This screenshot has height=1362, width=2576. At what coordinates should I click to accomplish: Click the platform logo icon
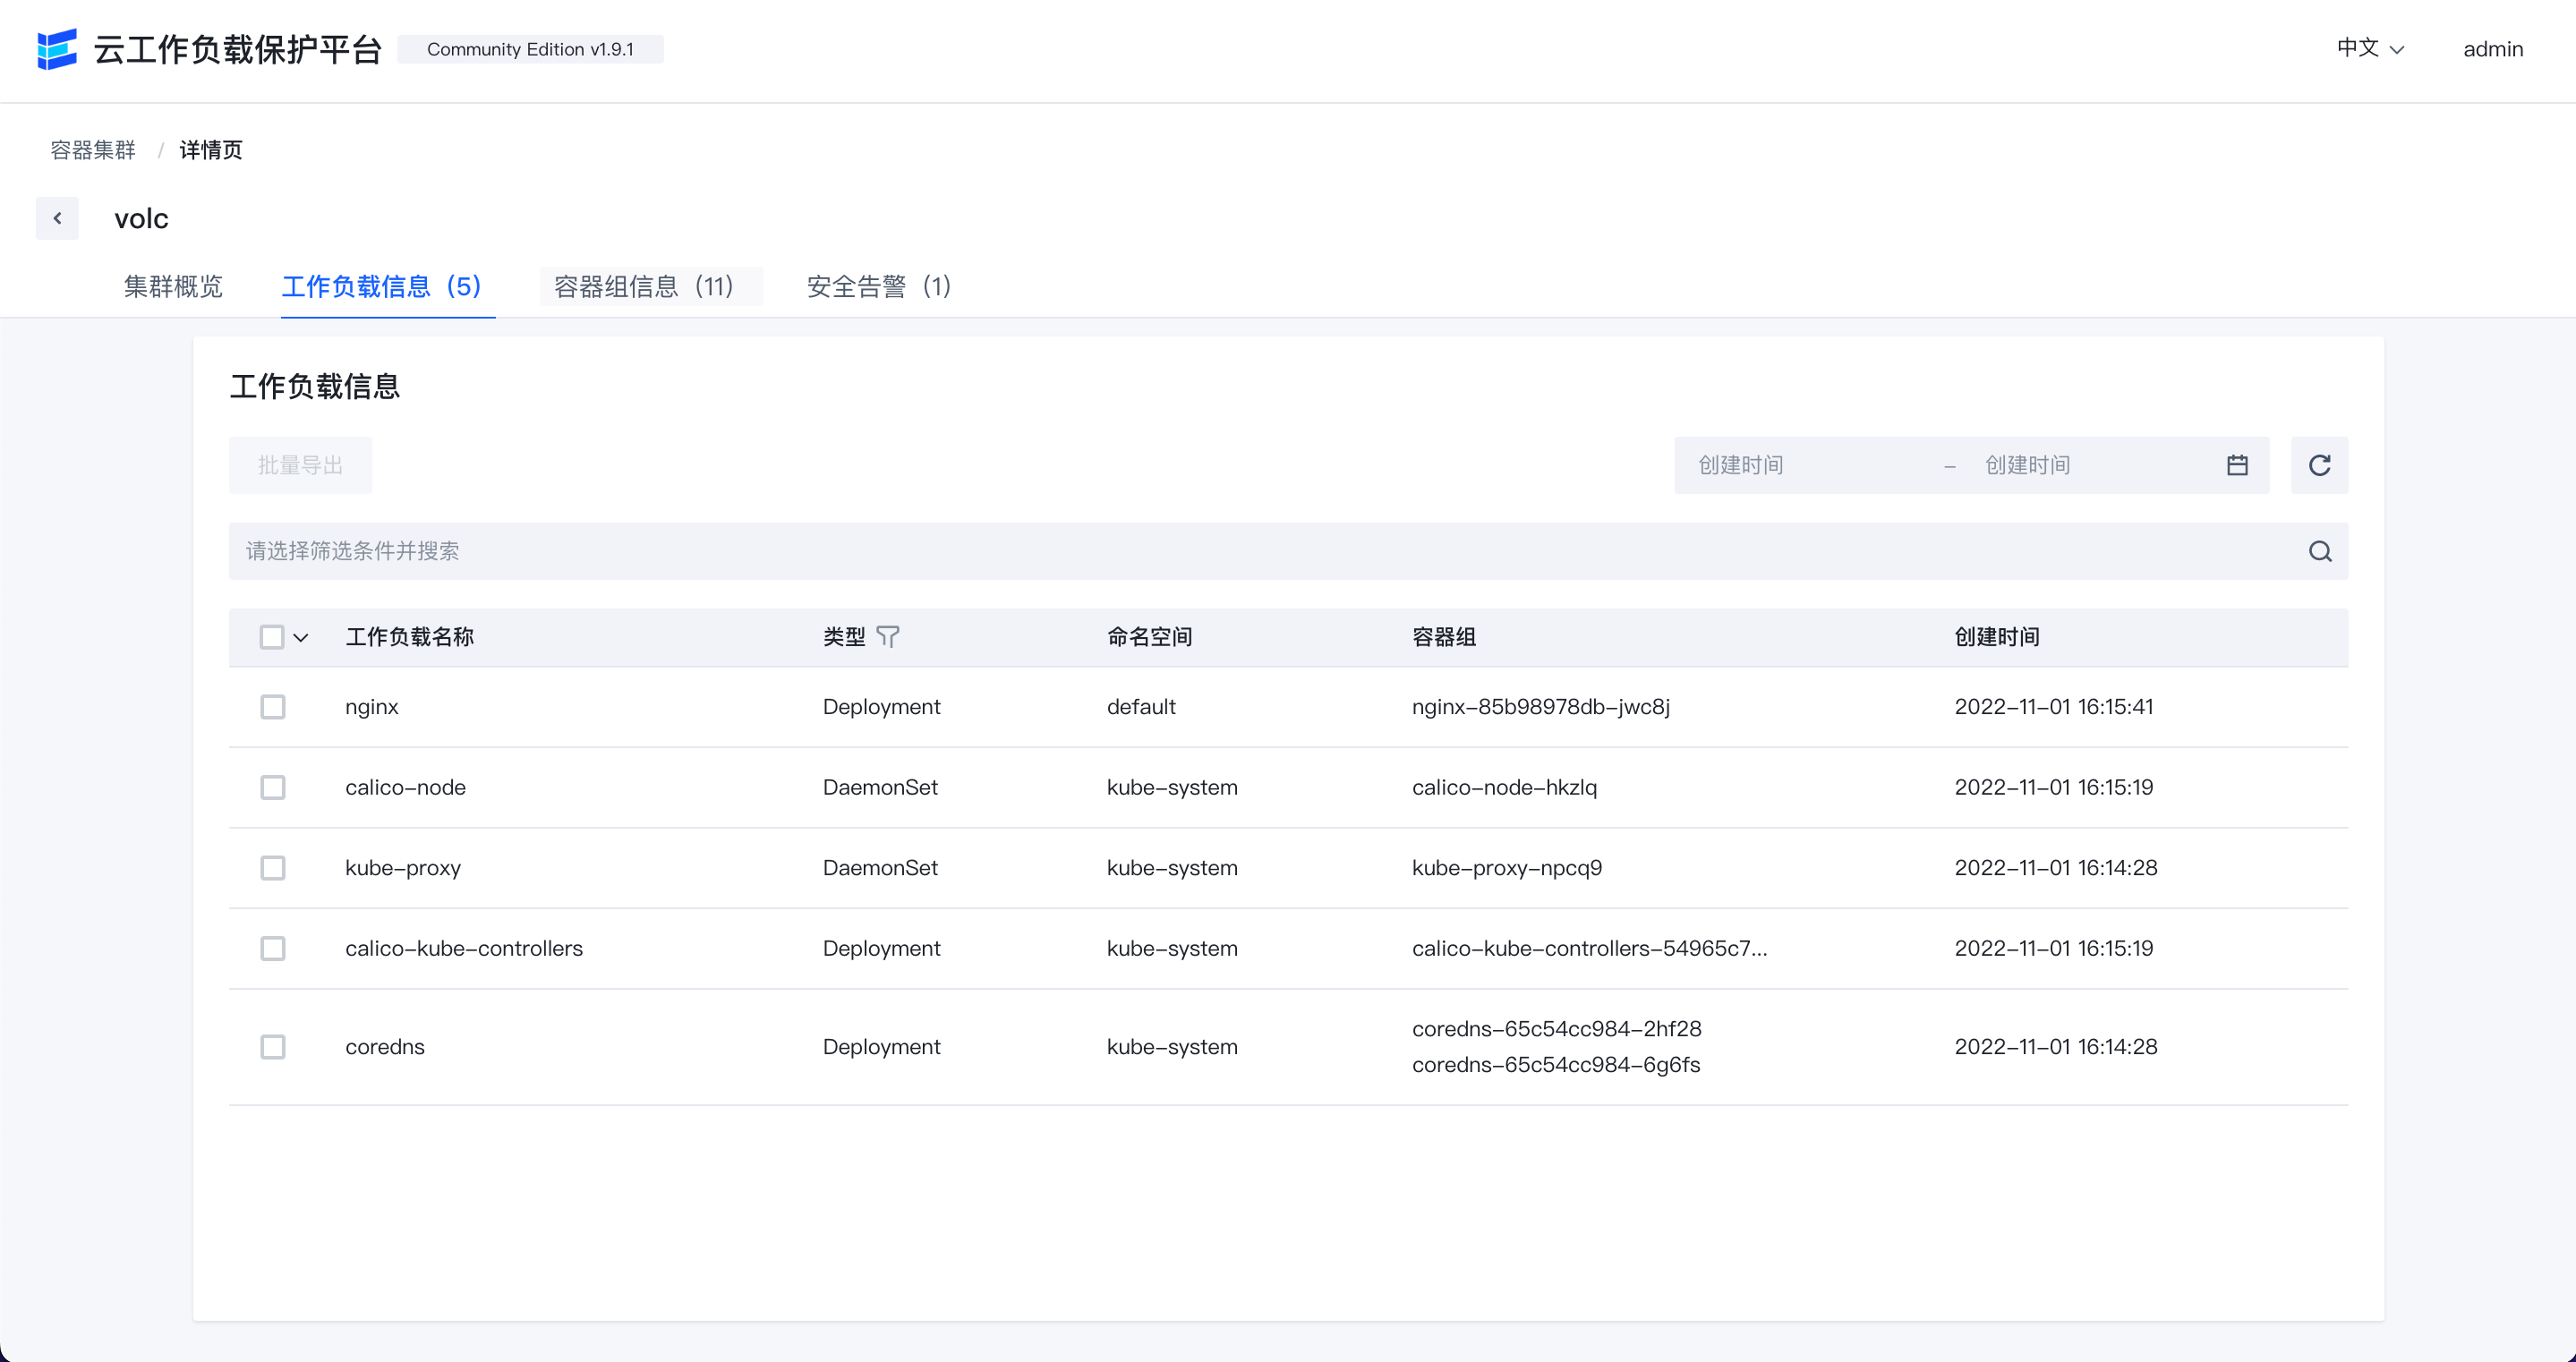(x=57, y=49)
